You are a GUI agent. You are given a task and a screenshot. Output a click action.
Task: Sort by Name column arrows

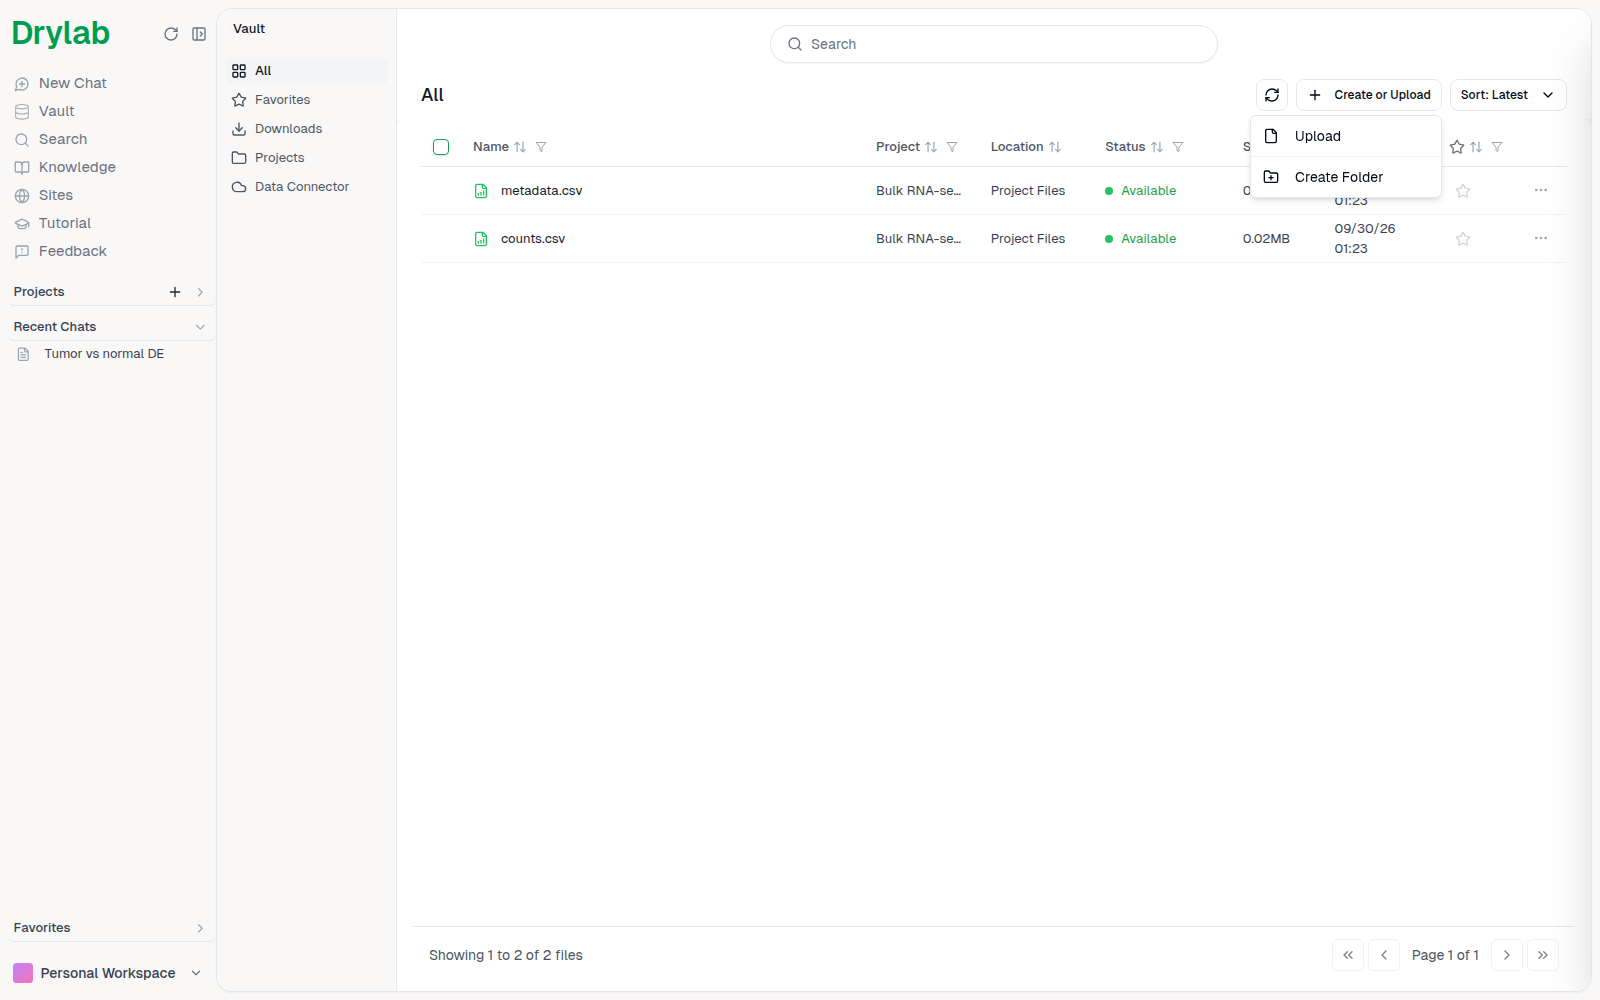point(520,147)
